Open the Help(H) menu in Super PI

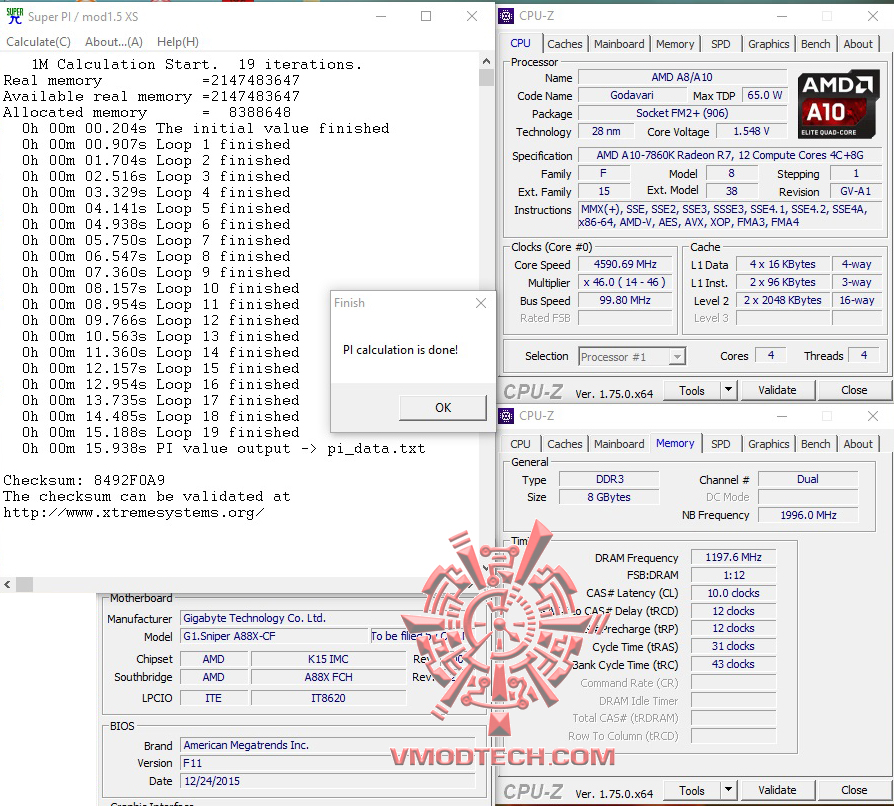178,42
